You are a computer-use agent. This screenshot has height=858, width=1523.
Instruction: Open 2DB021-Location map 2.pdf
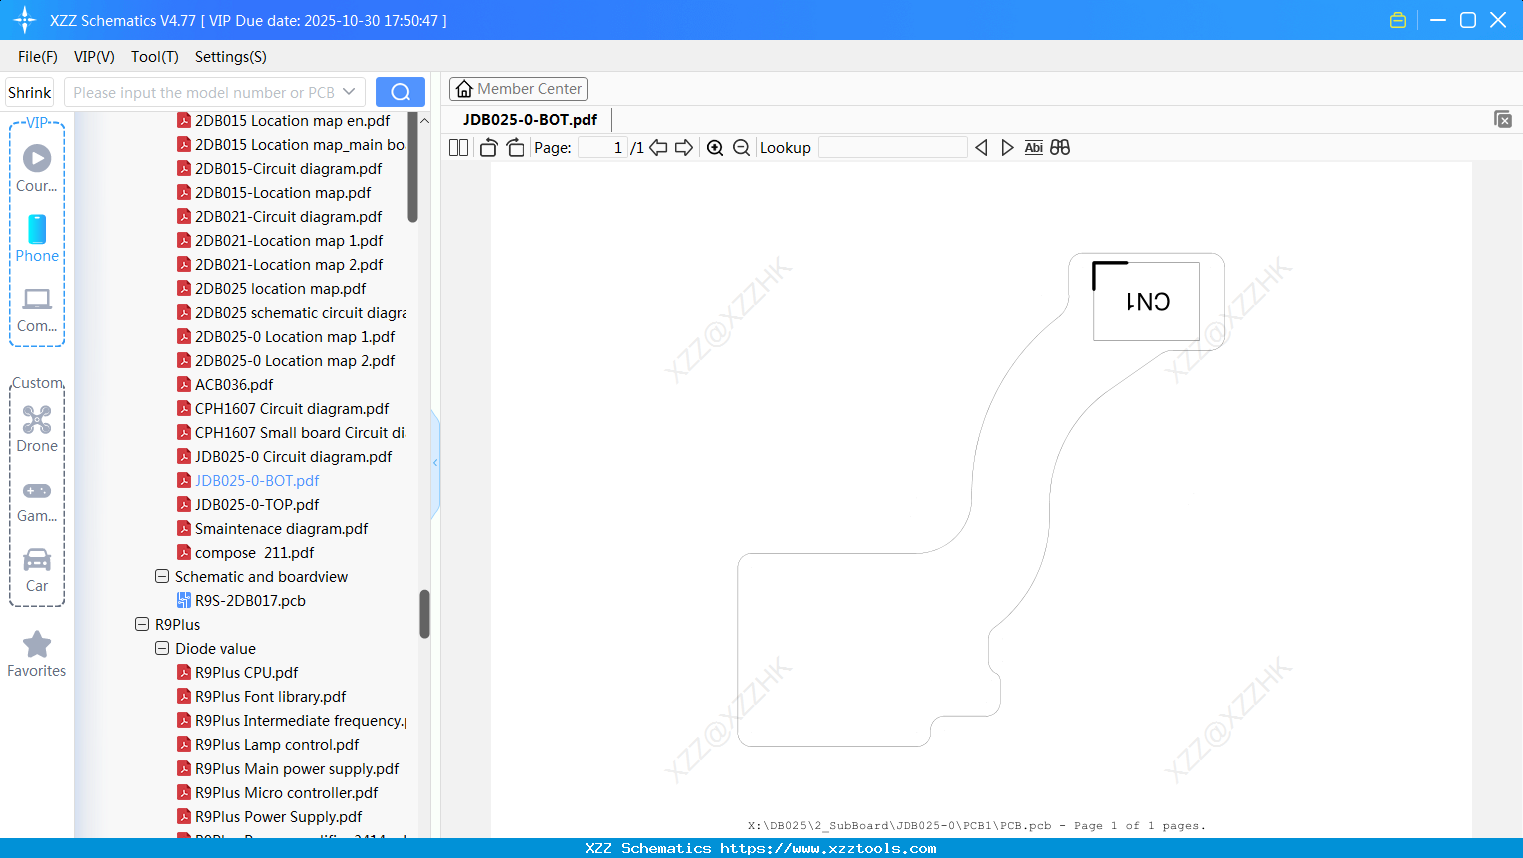289,265
